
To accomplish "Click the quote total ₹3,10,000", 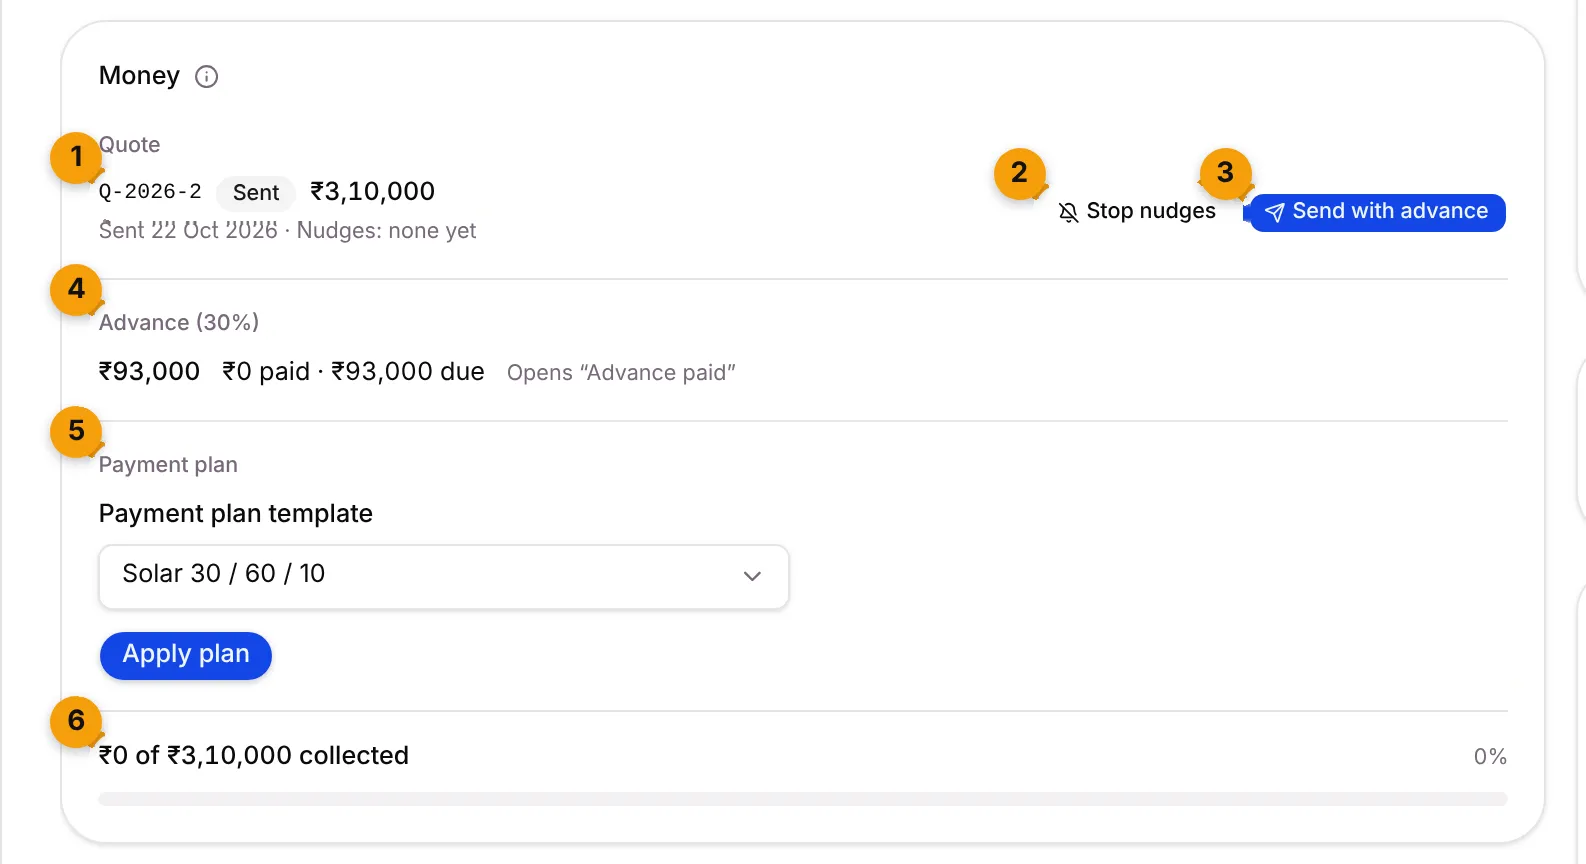I will click(373, 191).
